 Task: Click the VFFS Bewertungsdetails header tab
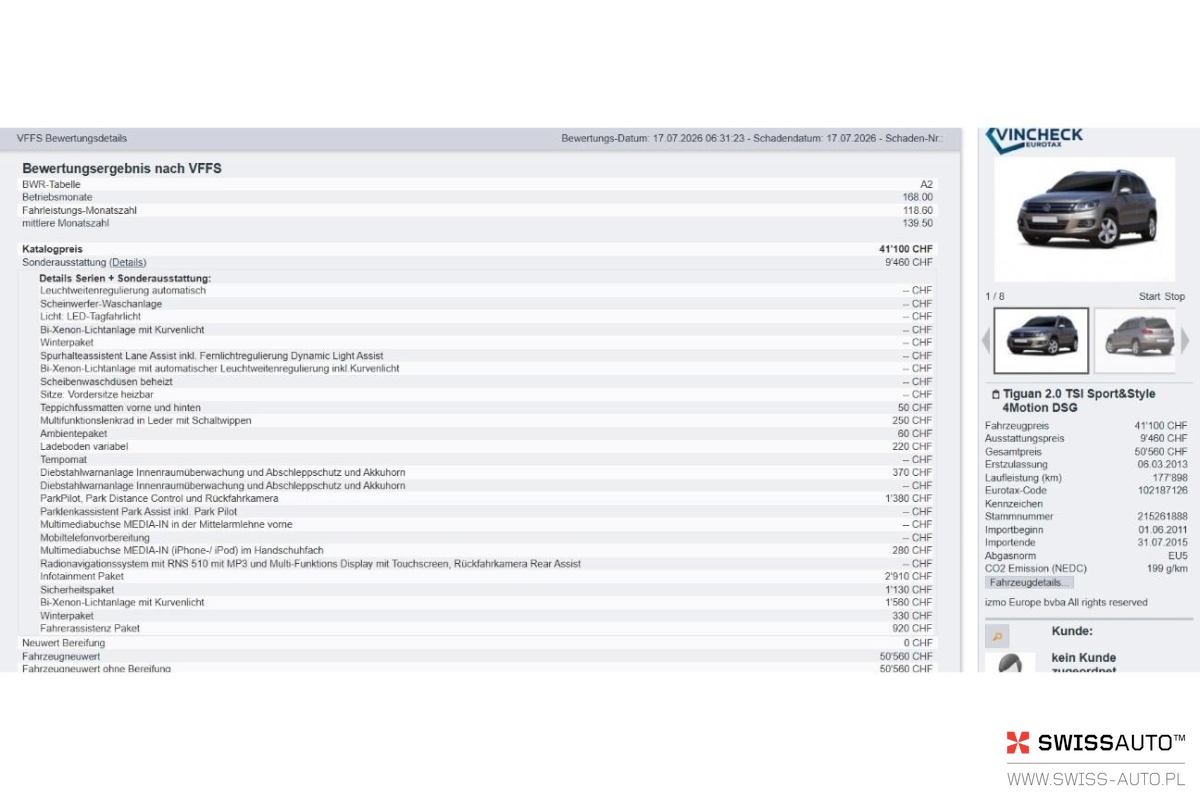72,138
